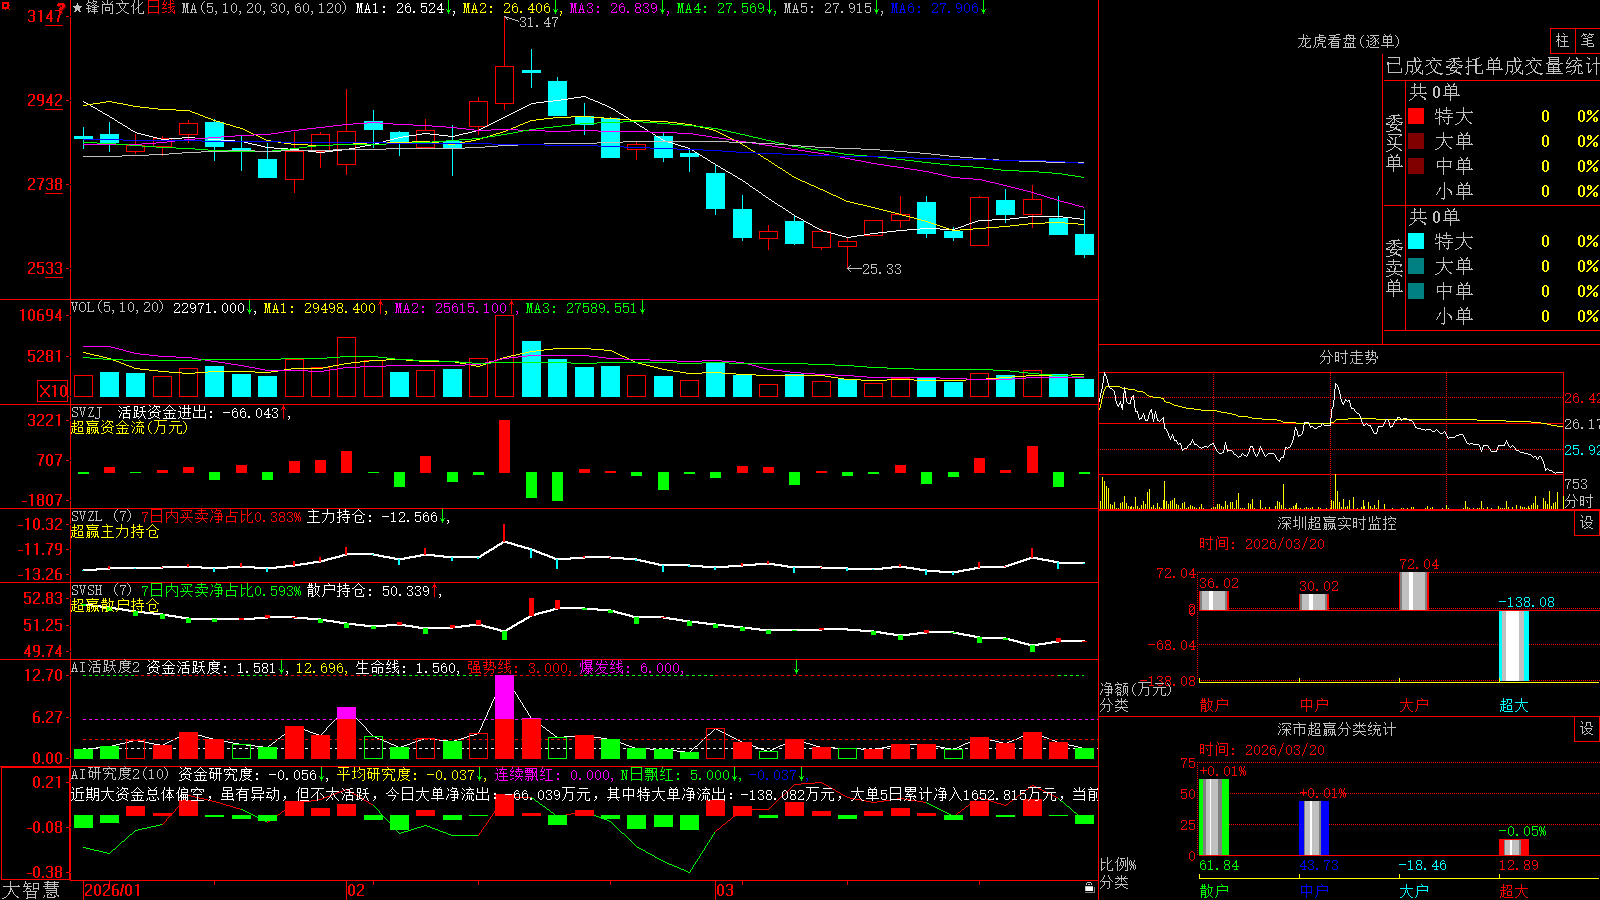
Task: Click the green arrow marker in the AI活跃度2 panel
Action: coord(796,667)
